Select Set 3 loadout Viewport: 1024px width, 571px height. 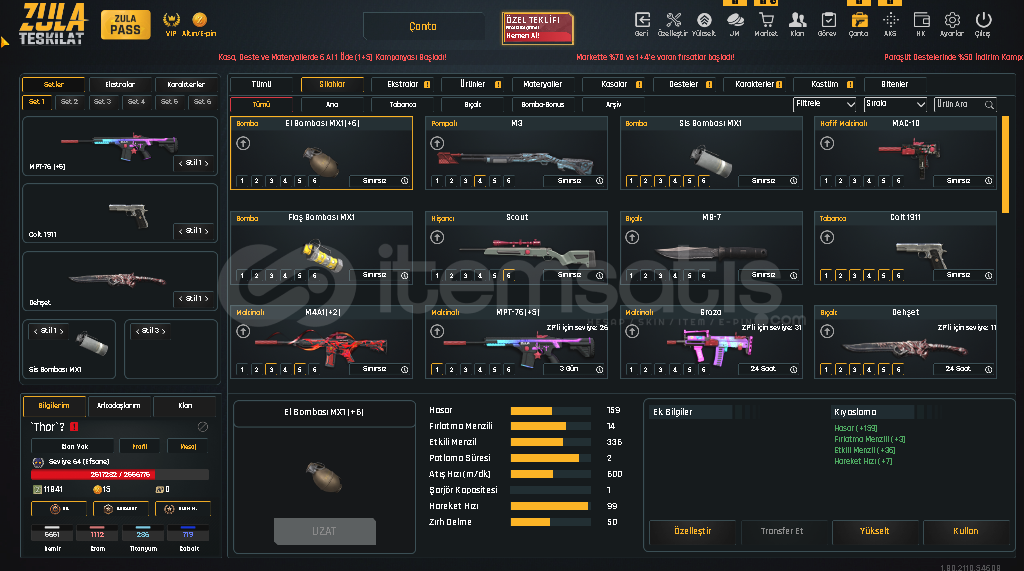tap(103, 102)
